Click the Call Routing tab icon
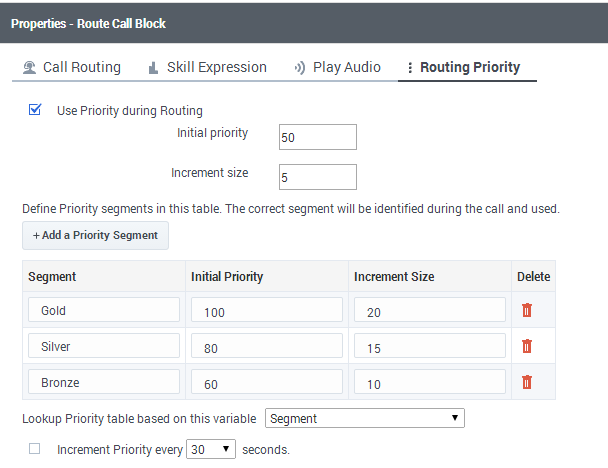Viewport: 608px width, 468px height. [30, 68]
